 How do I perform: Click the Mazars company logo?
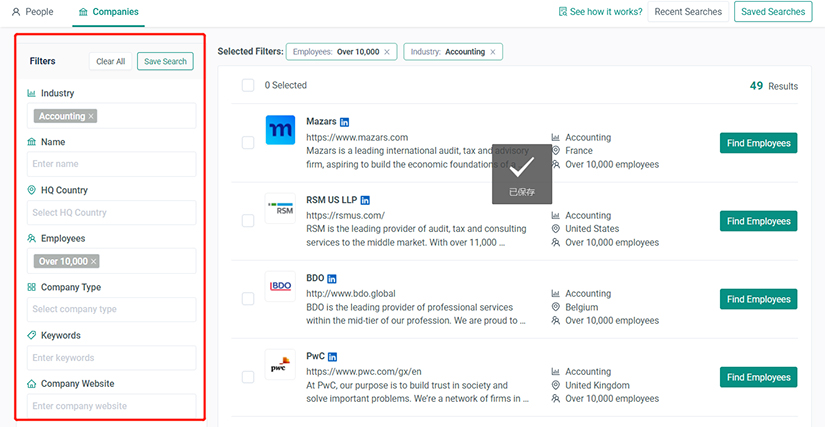pyautogui.click(x=279, y=132)
